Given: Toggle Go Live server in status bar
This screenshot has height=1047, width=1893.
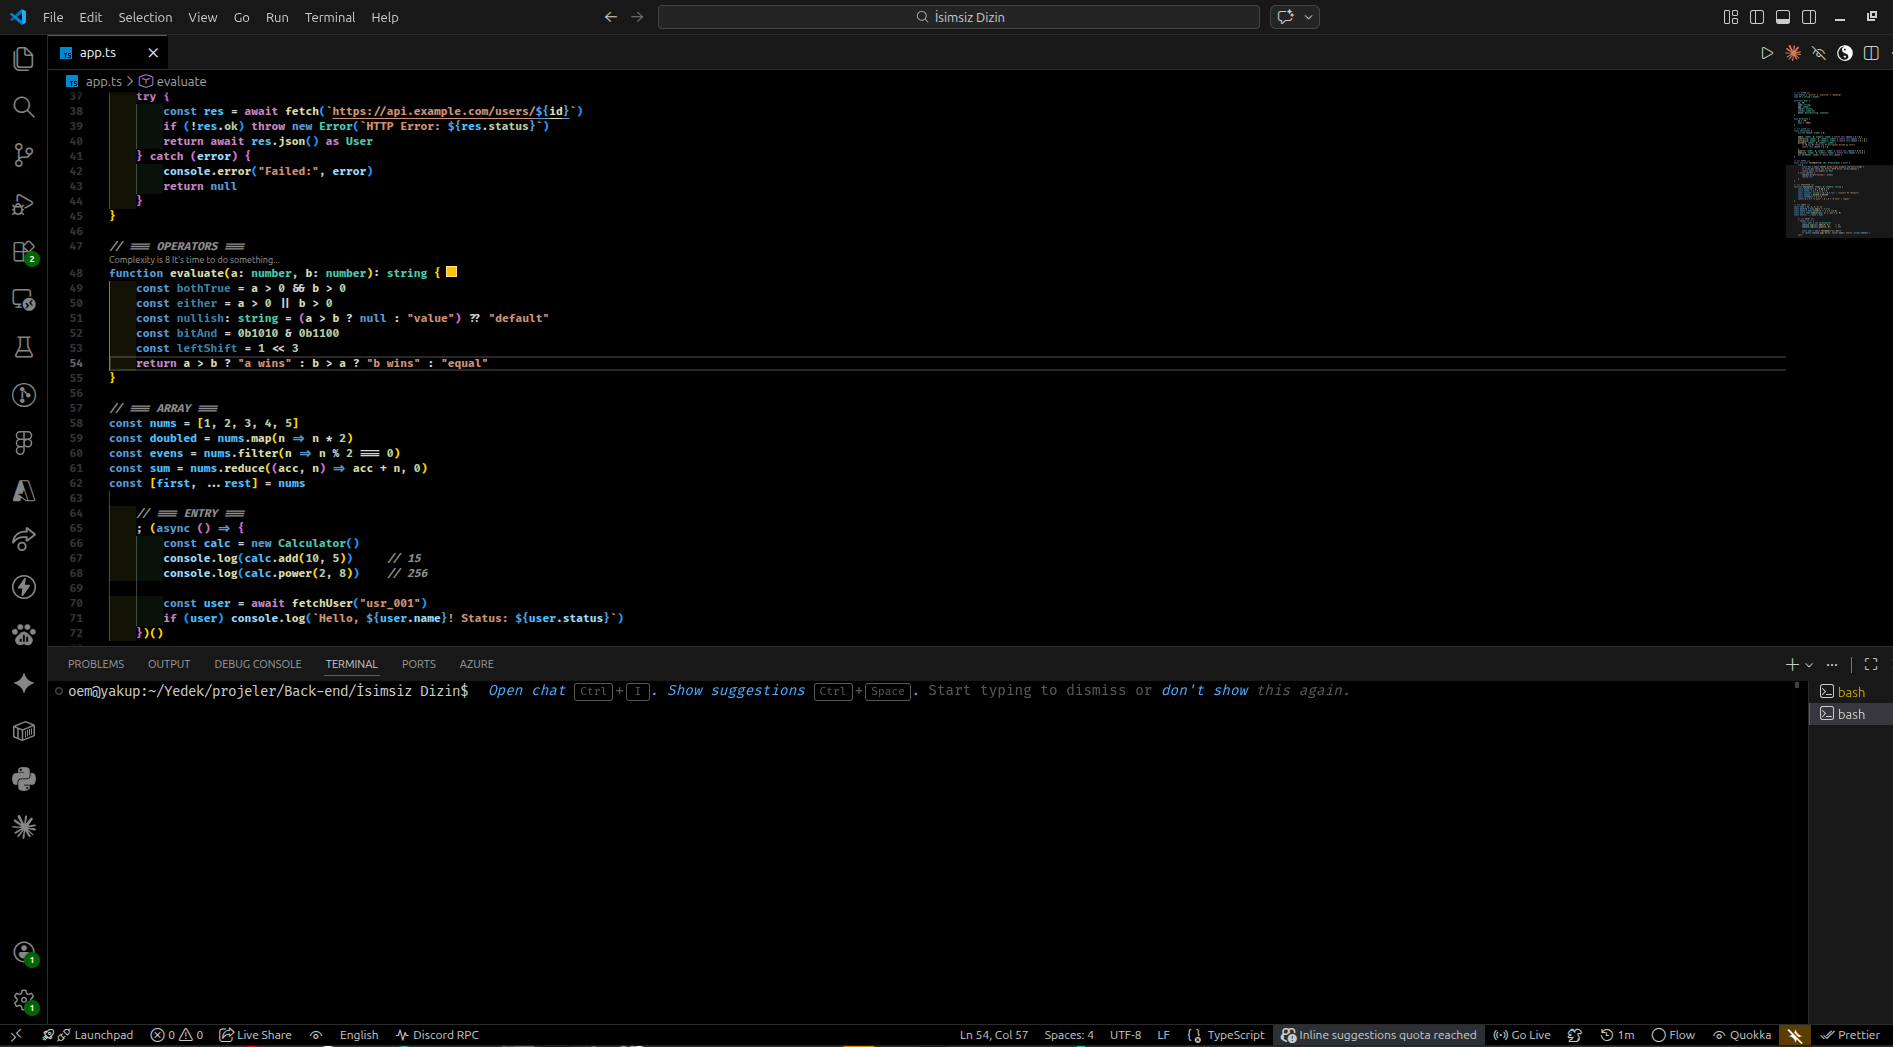Looking at the screenshot, I should [1522, 1035].
